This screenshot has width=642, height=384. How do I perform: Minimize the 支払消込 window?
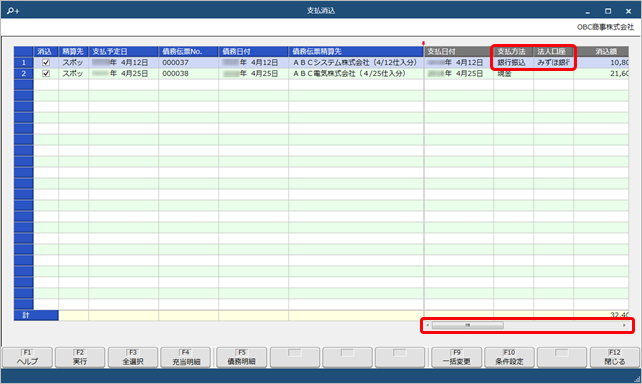click(x=588, y=11)
